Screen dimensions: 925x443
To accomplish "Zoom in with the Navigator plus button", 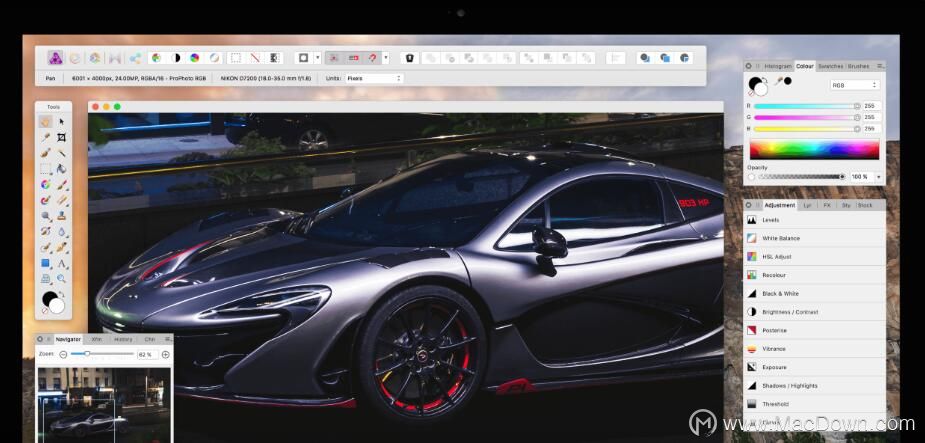I will 166,355.
